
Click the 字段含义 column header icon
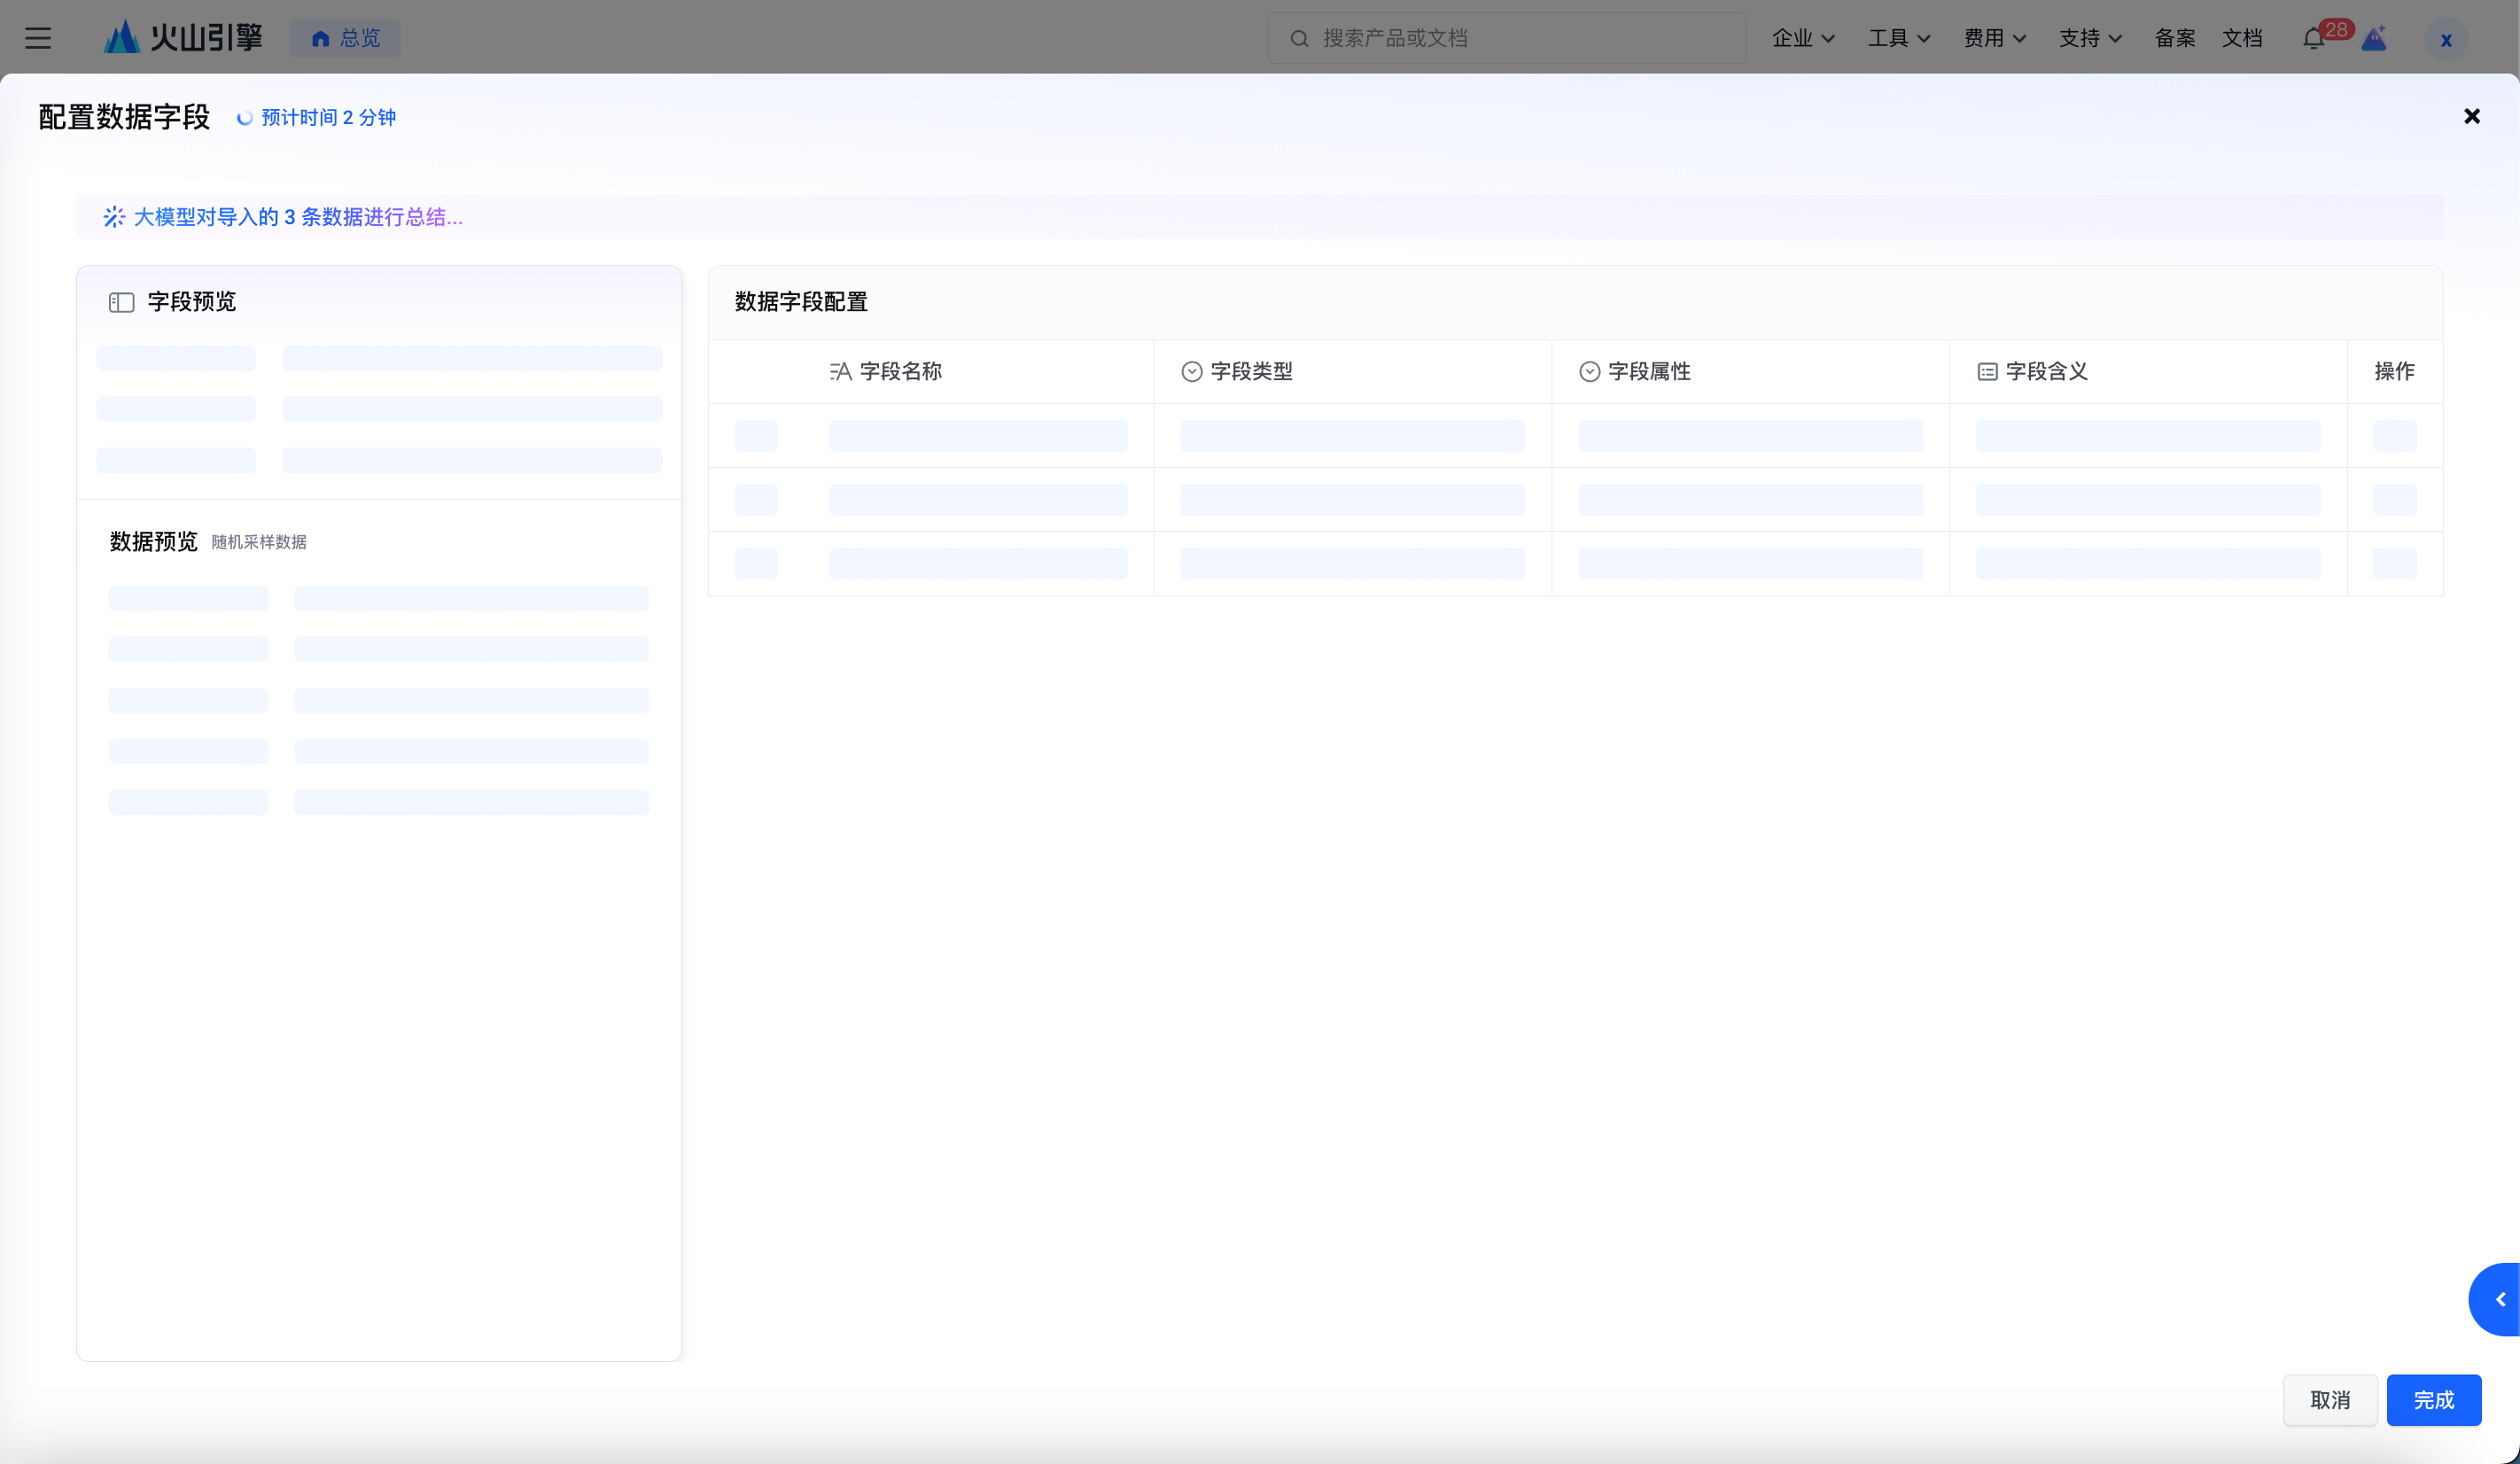click(x=1987, y=372)
